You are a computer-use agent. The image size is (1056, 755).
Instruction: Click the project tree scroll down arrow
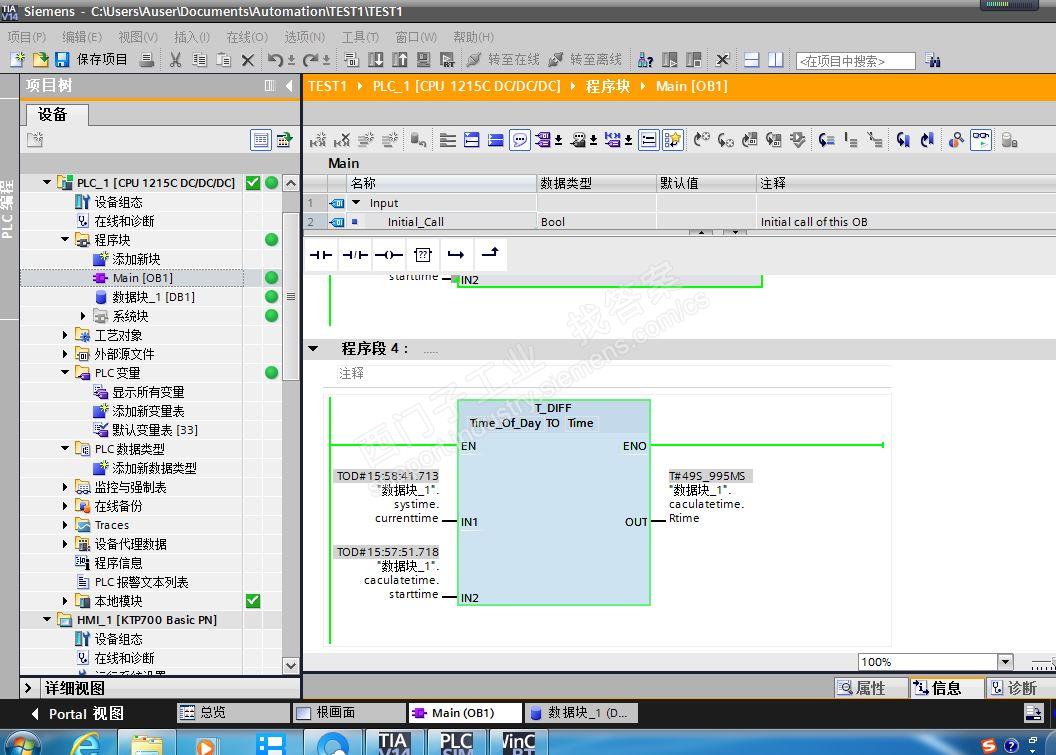291,665
